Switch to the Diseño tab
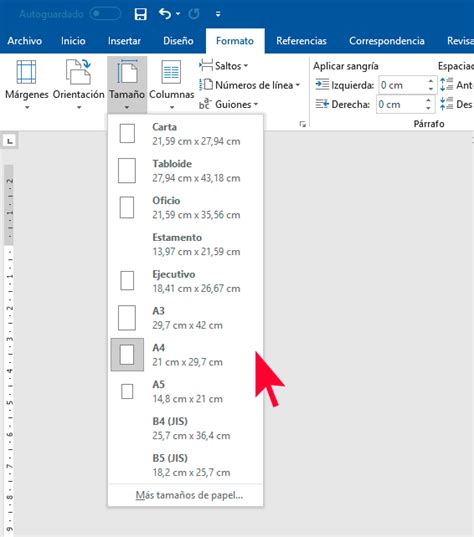Screen dimensions: 474x537 178,41
